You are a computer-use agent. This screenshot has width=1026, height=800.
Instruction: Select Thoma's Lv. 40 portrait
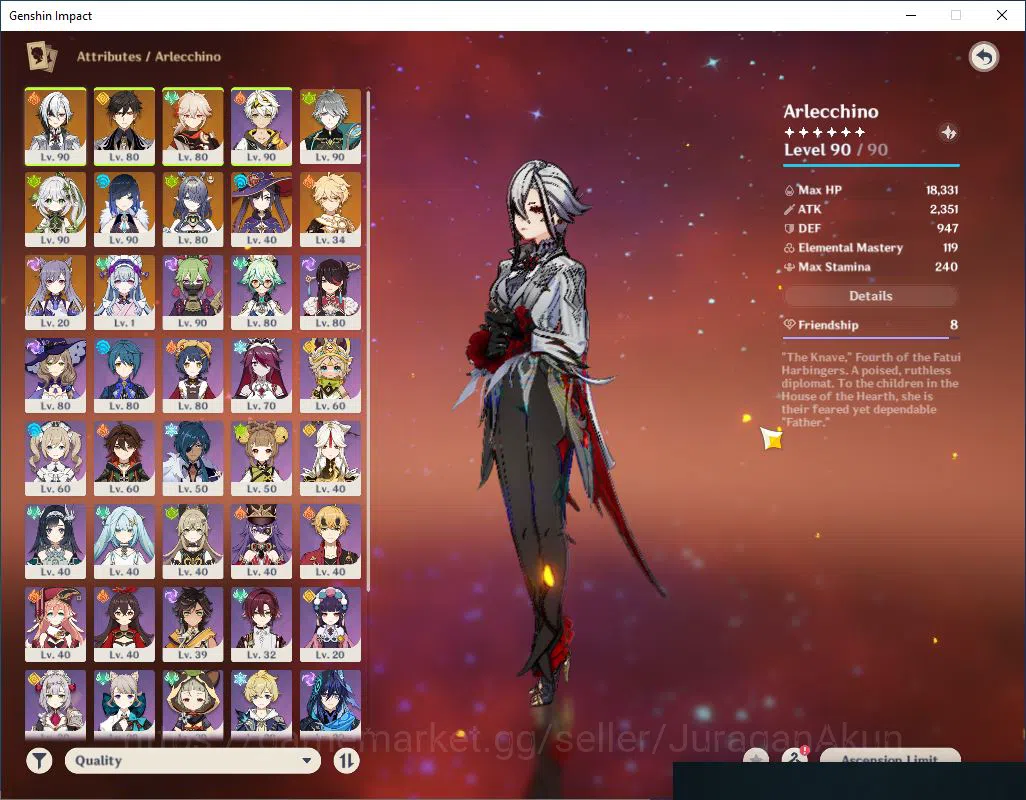[x=330, y=542]
